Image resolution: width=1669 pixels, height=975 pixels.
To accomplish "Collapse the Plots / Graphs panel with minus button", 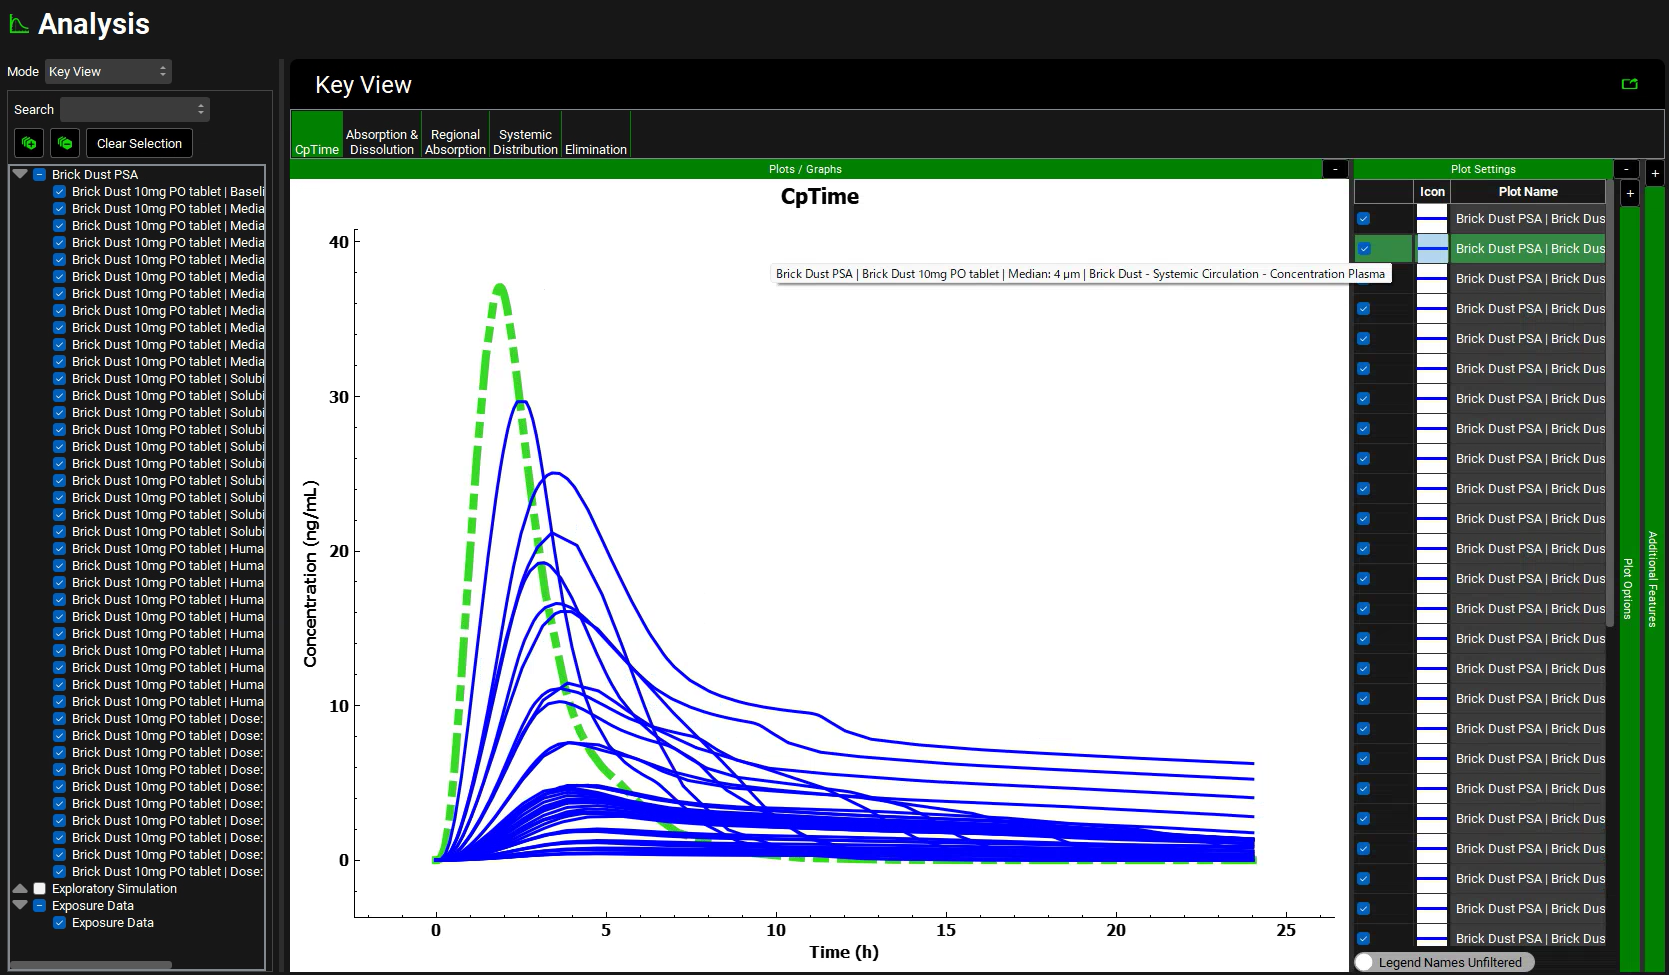I will [1335, 169].
